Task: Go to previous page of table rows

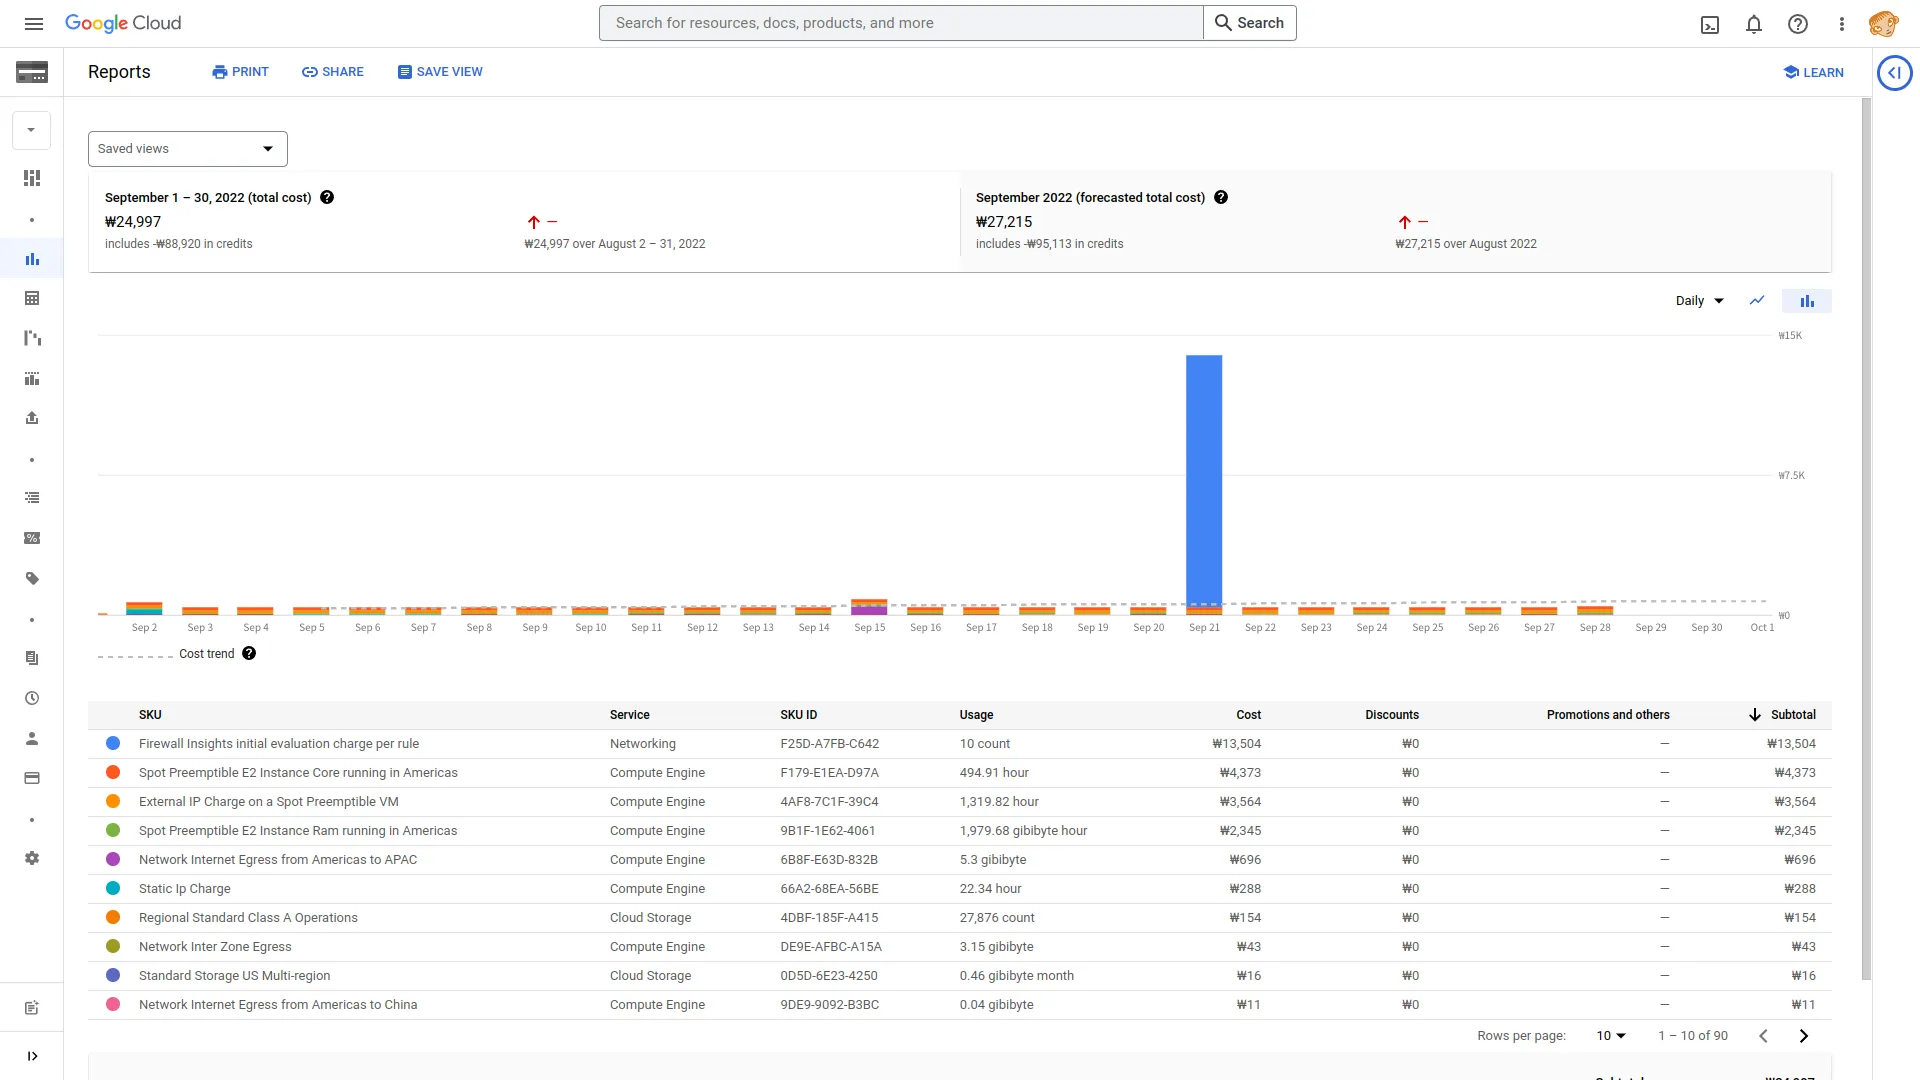Action: 1764,1036
